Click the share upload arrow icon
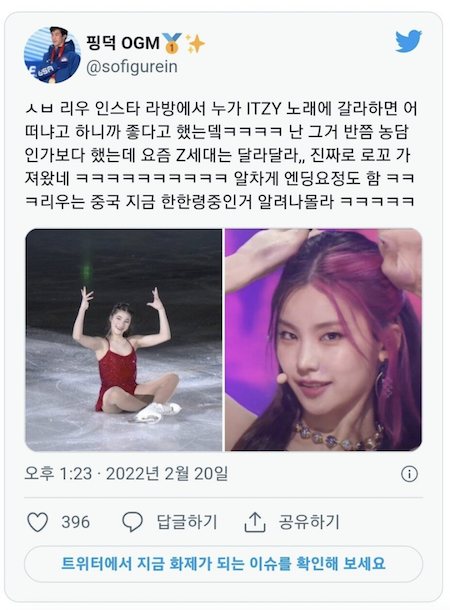 coord(254,522)
